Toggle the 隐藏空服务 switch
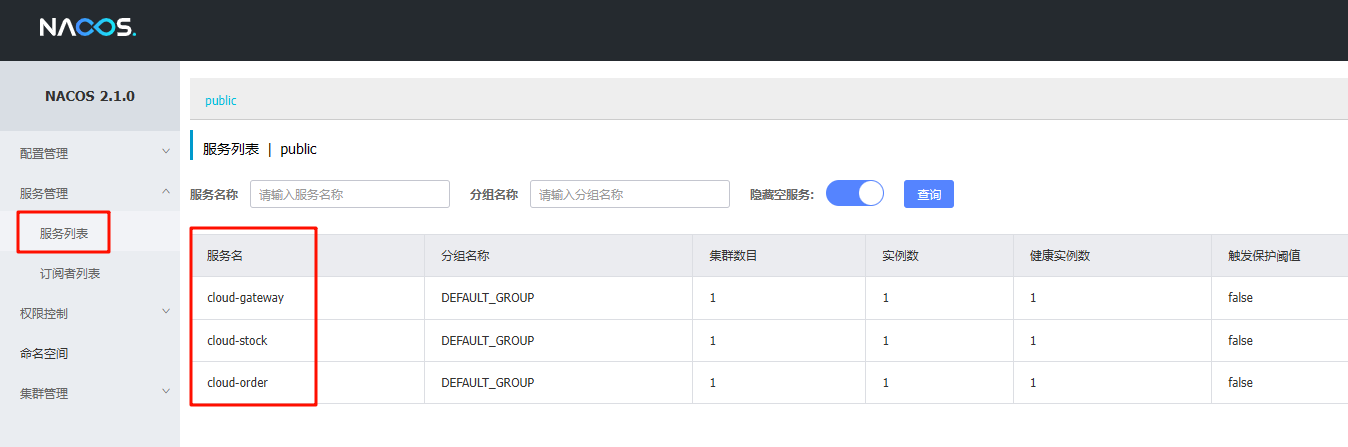1348x447 pixels. pos(855,193)
